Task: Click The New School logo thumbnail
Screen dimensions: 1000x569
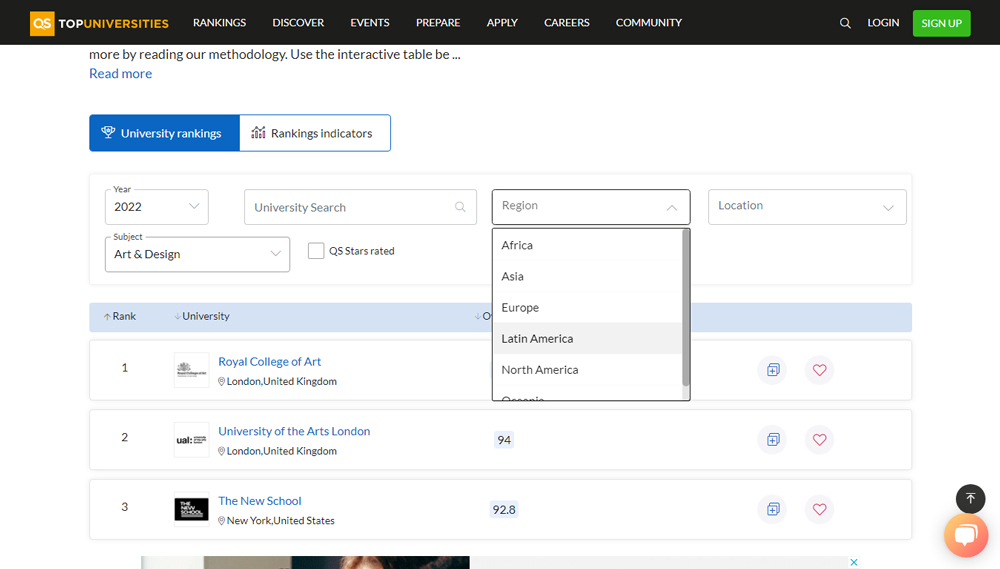Action: [191, 509]
